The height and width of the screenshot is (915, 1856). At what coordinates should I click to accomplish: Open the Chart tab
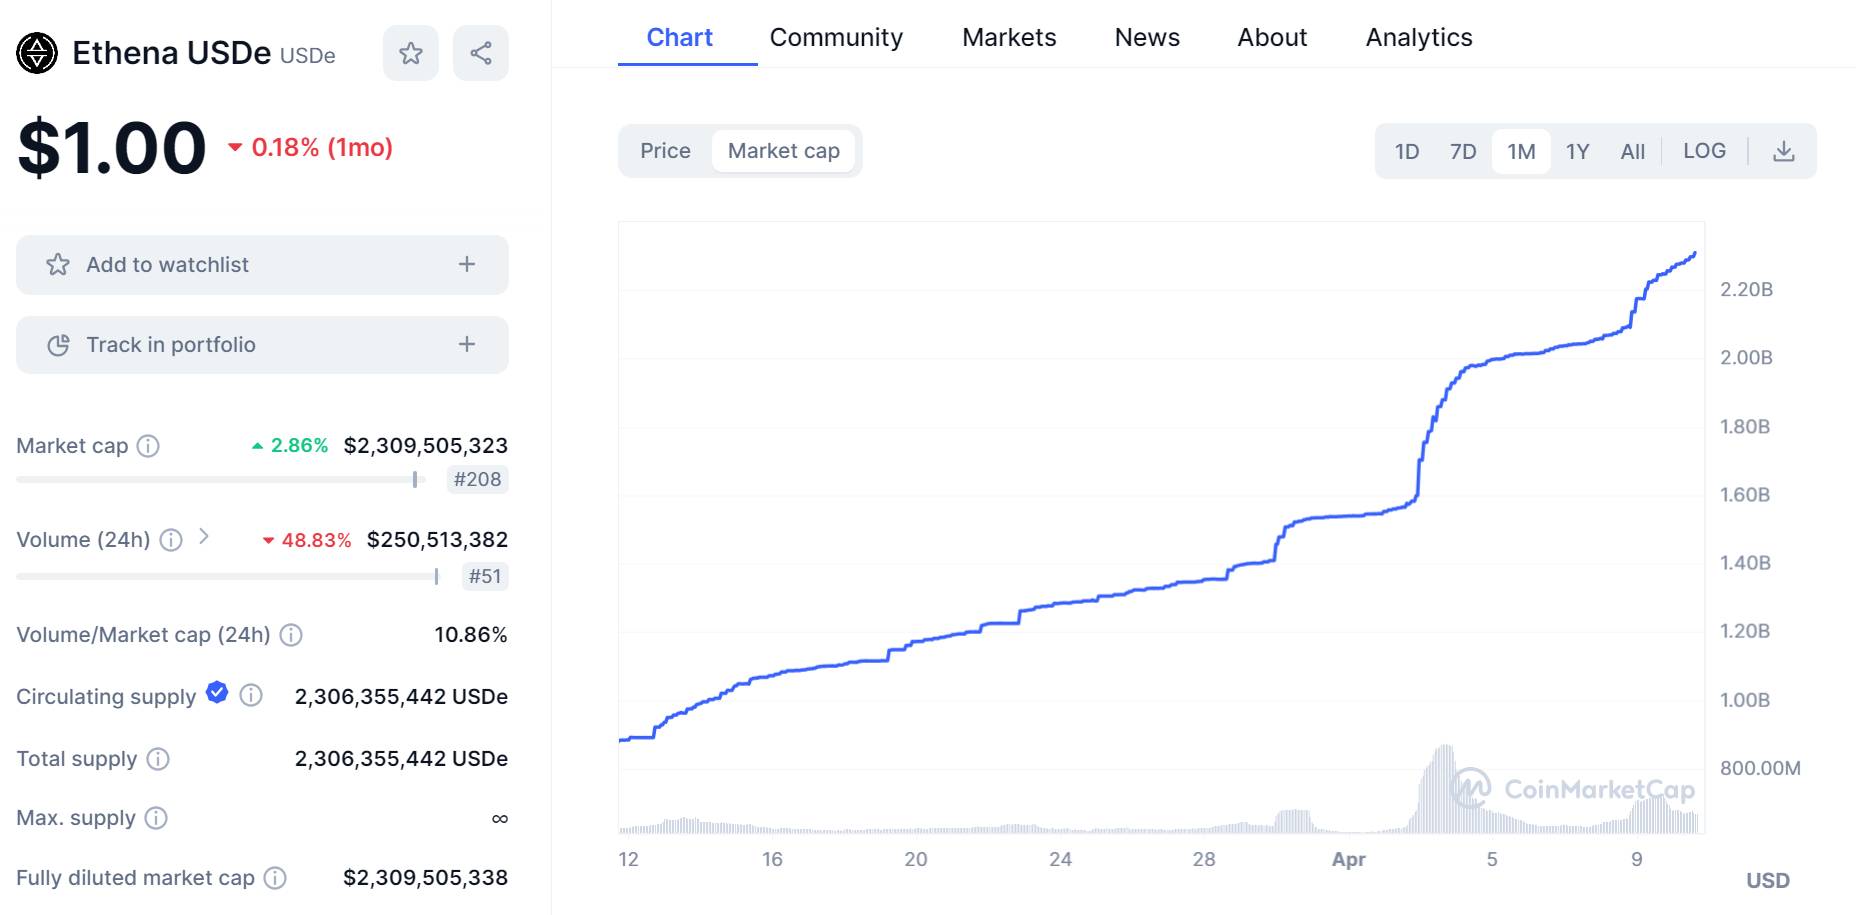click(680, 38)
